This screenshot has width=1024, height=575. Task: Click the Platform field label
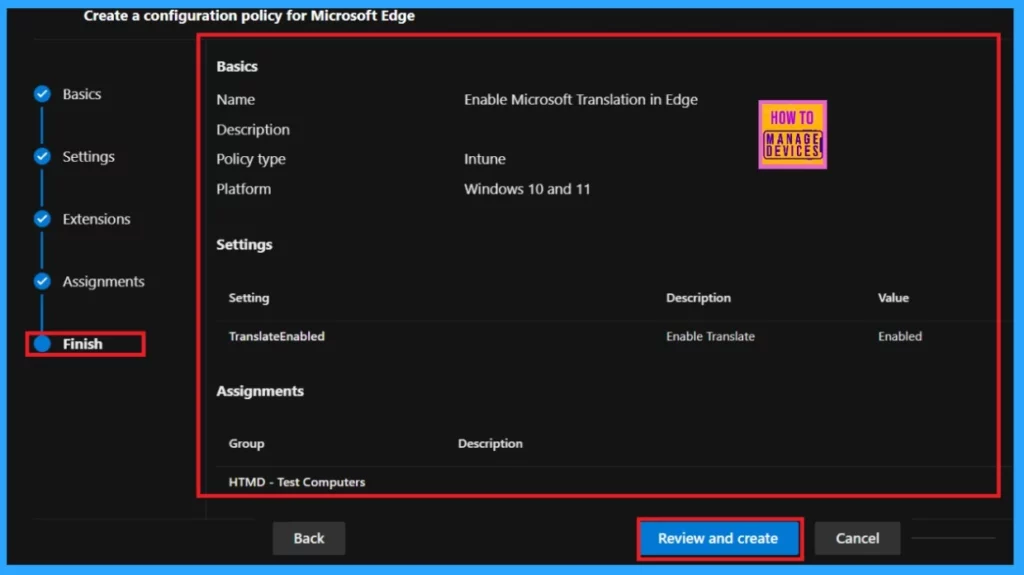pos(244,189)
